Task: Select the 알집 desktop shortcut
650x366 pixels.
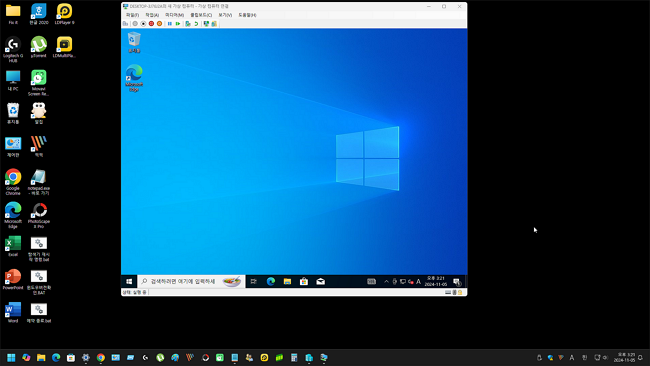Action: pos(39,114)
